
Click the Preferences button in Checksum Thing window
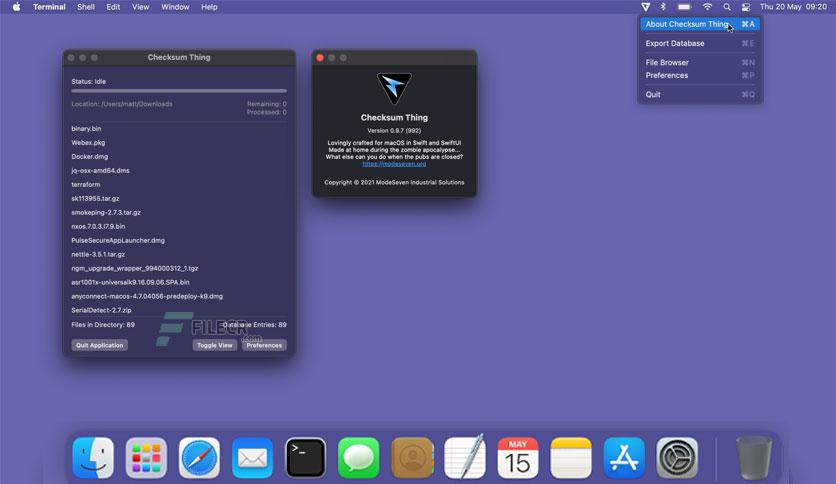click(x=264, y=345)
